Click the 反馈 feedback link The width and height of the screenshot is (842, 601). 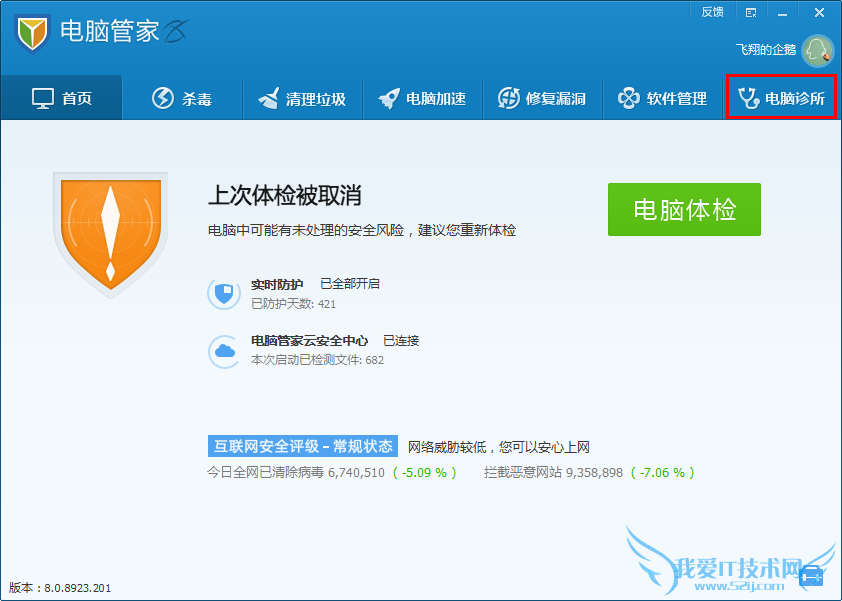(712, 12)
